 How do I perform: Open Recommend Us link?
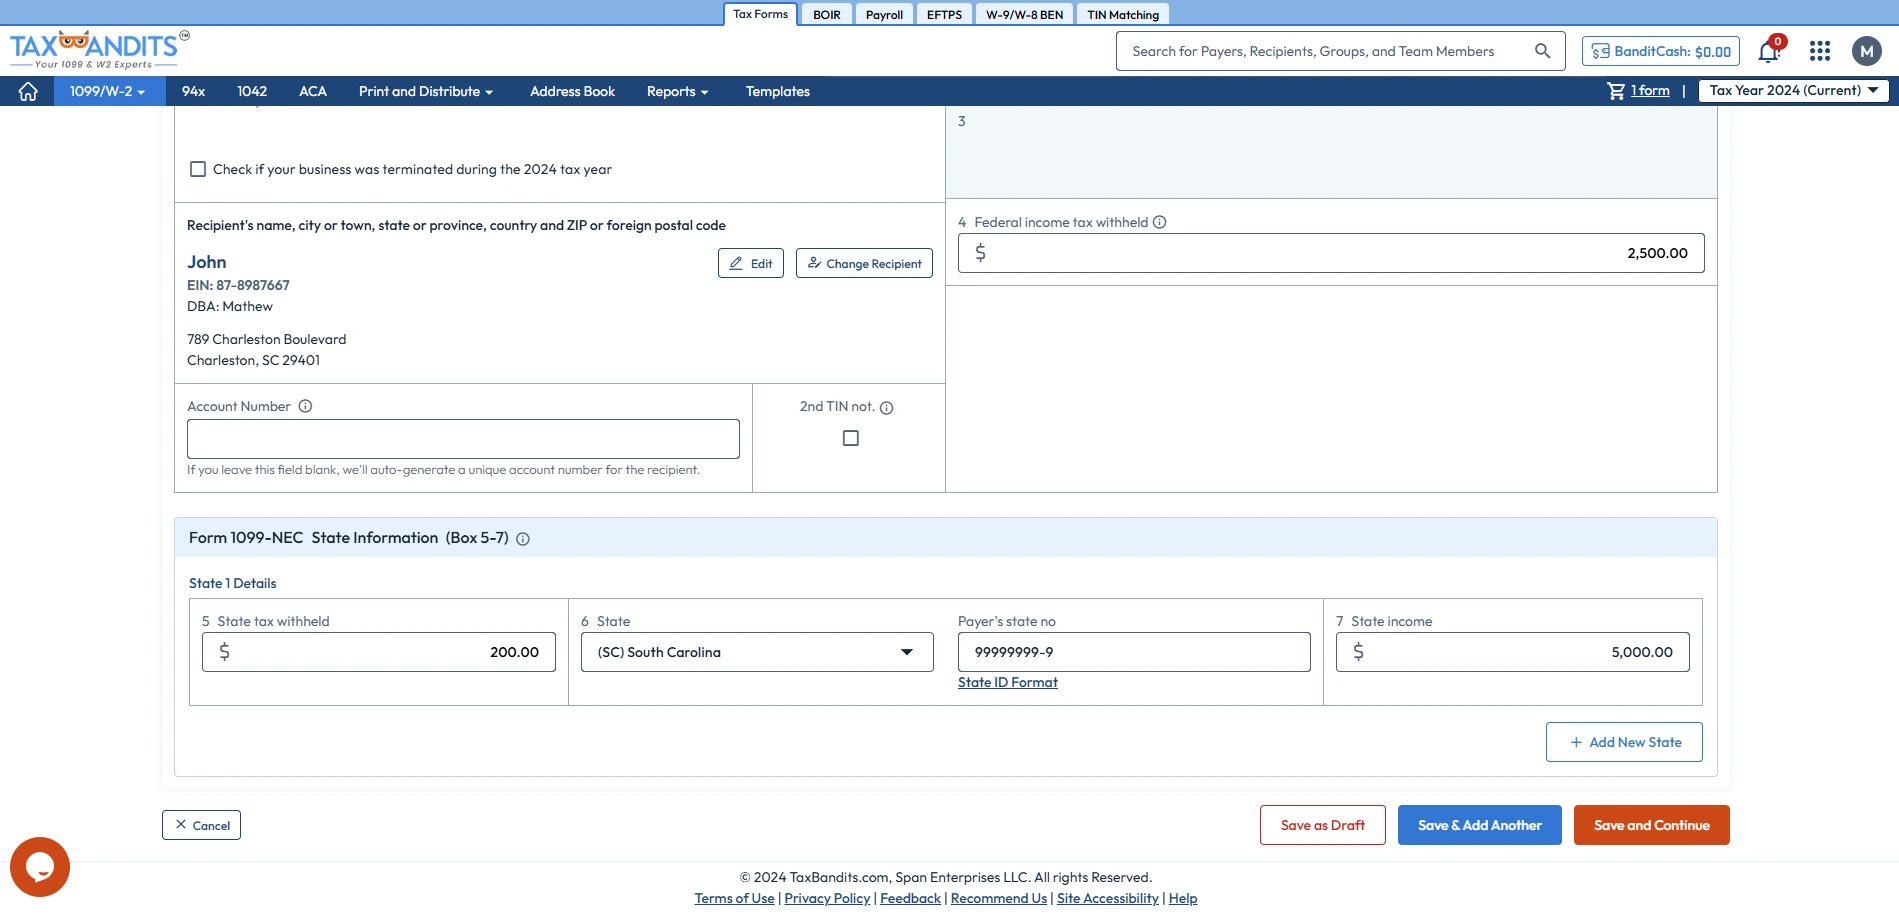click(x=999, y=898)
